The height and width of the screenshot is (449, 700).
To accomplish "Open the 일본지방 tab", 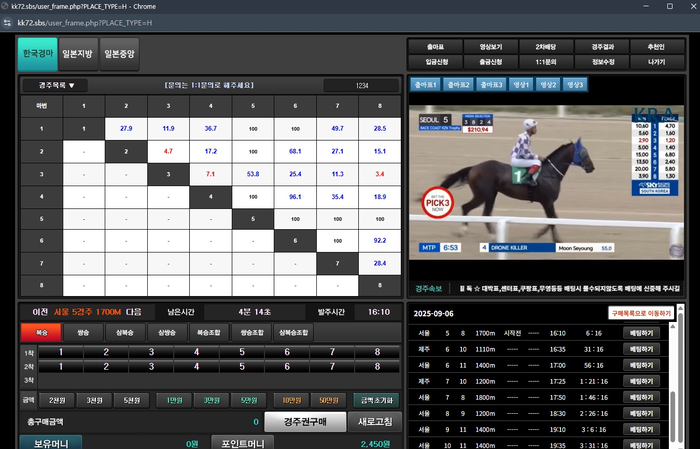I will point(77,54).
